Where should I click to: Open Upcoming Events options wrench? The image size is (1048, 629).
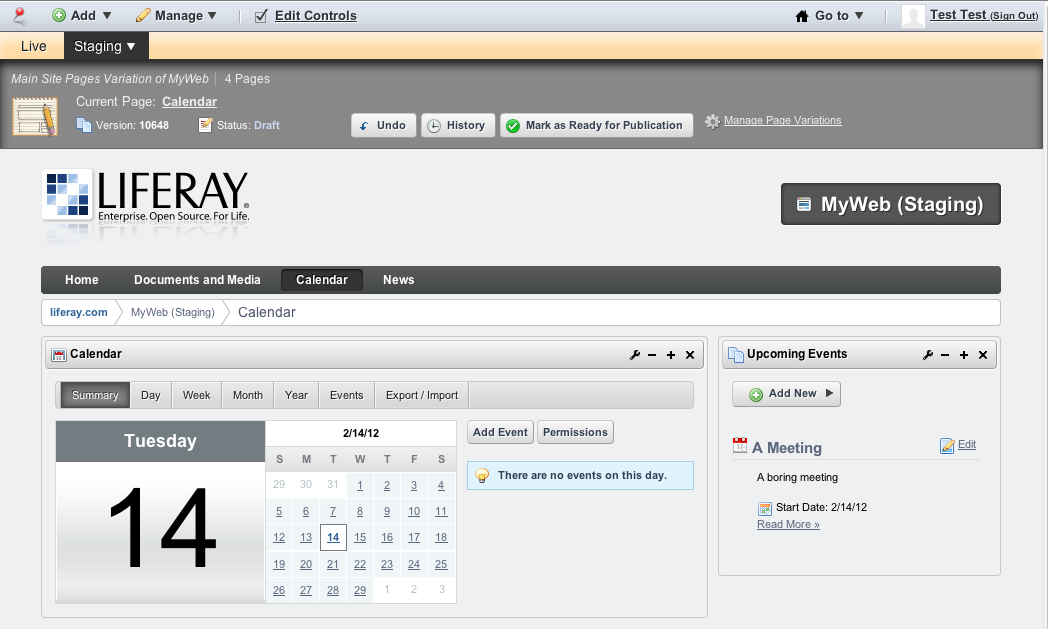pos(927,355)
